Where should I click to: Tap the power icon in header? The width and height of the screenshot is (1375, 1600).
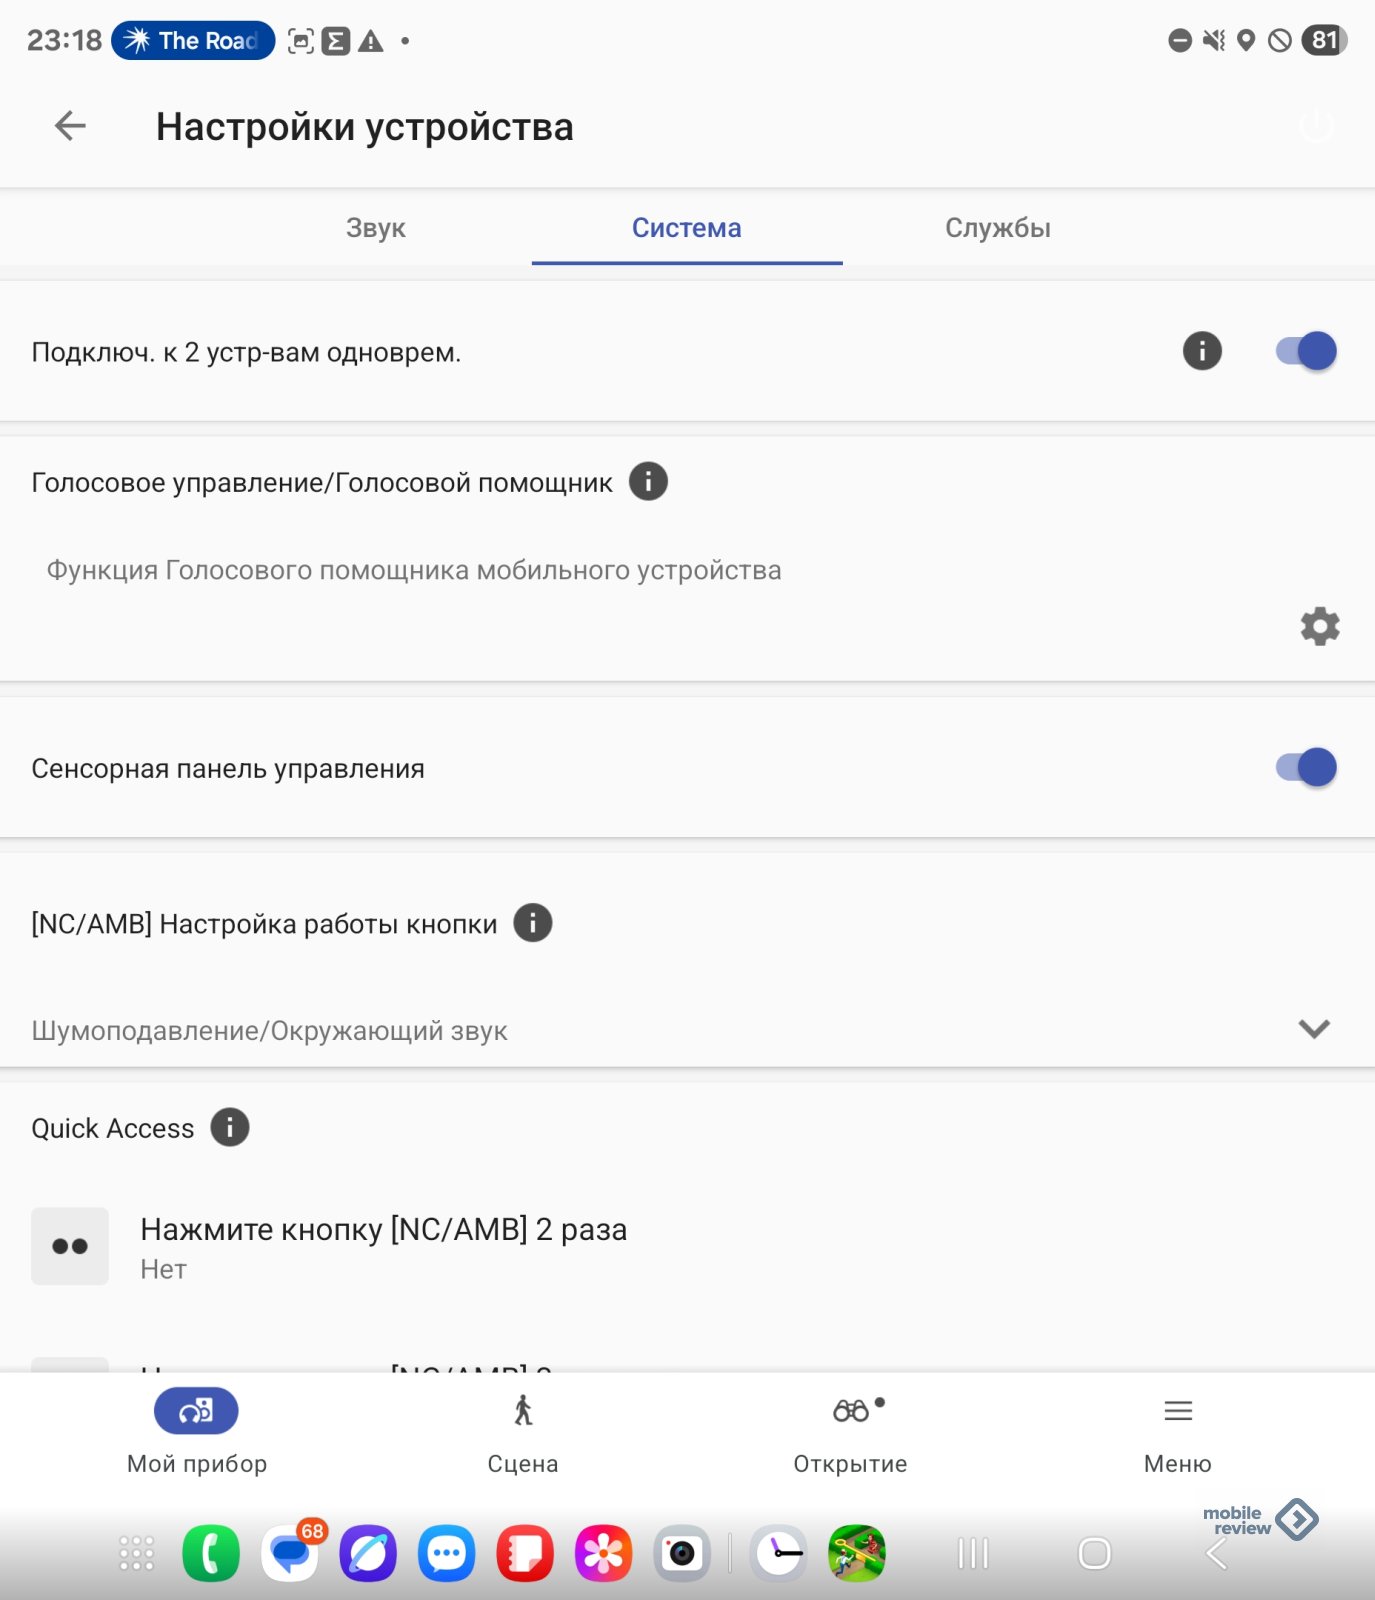pyautogui.click(x=1316, y=127)
